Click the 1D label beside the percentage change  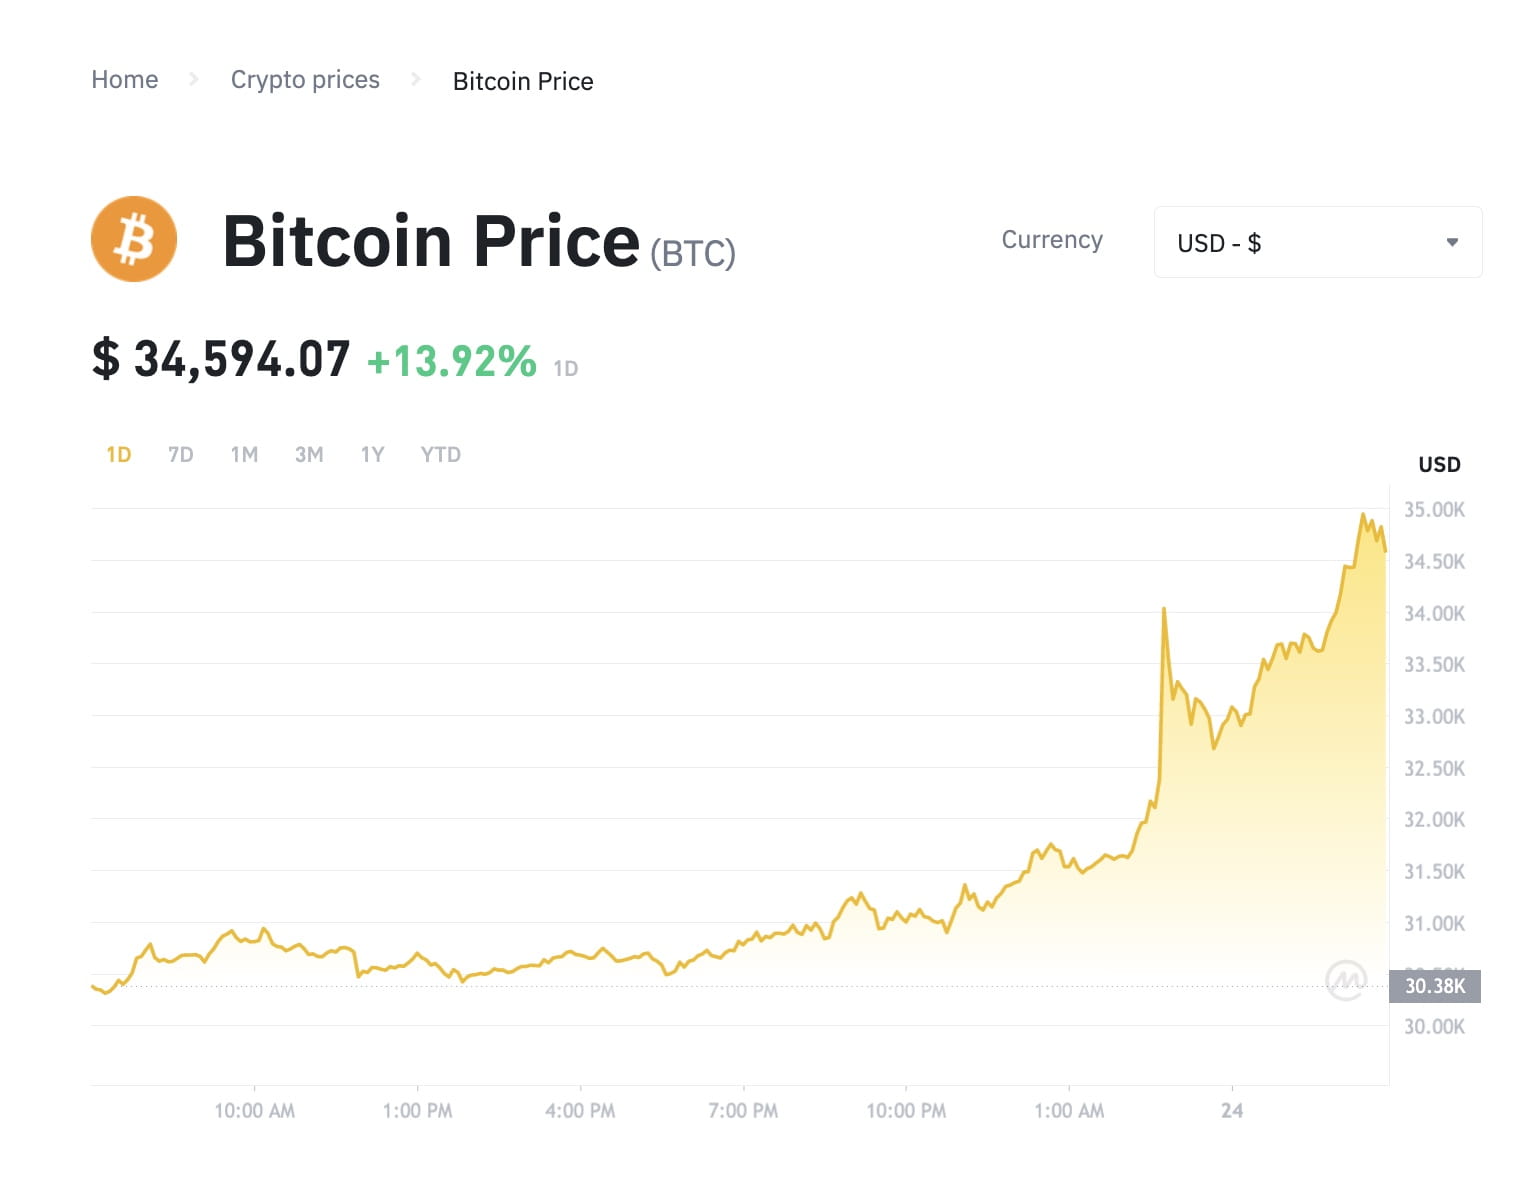(567, 368)
